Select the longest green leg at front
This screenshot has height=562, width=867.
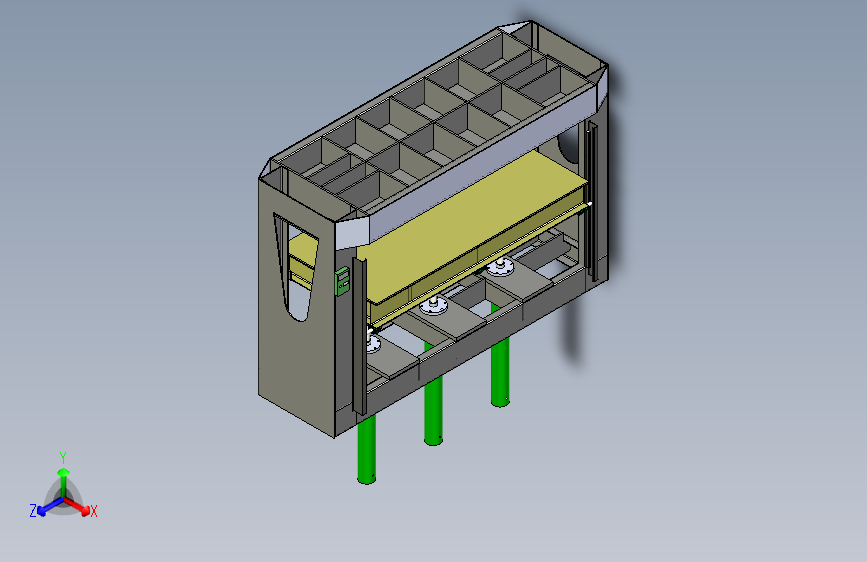367,449
